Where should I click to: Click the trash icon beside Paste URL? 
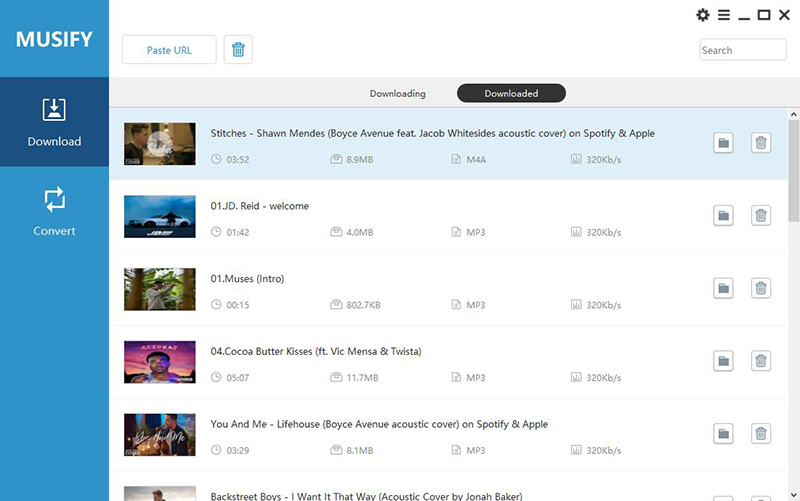238,49
